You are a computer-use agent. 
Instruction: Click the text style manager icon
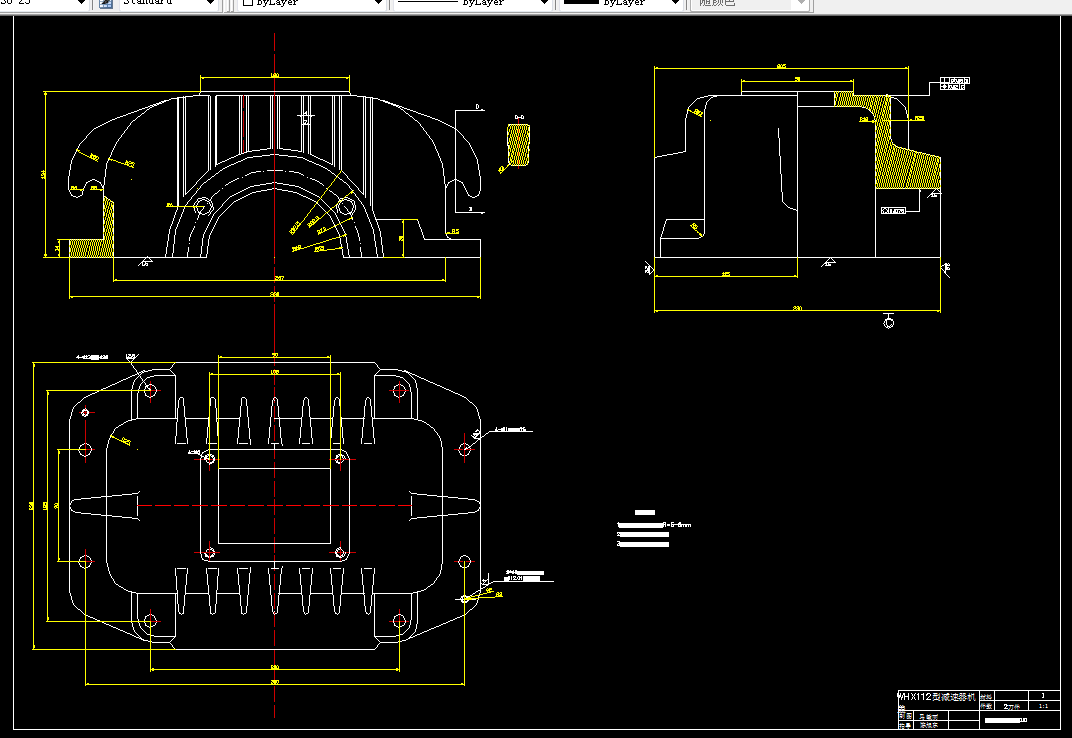pos(106,3)
